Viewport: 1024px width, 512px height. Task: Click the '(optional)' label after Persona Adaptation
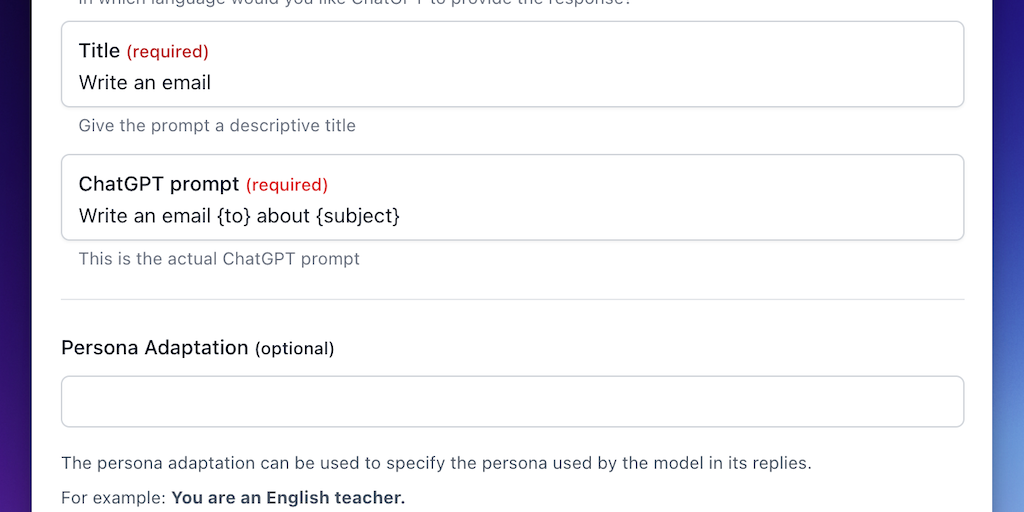click(x=294, y=349)
